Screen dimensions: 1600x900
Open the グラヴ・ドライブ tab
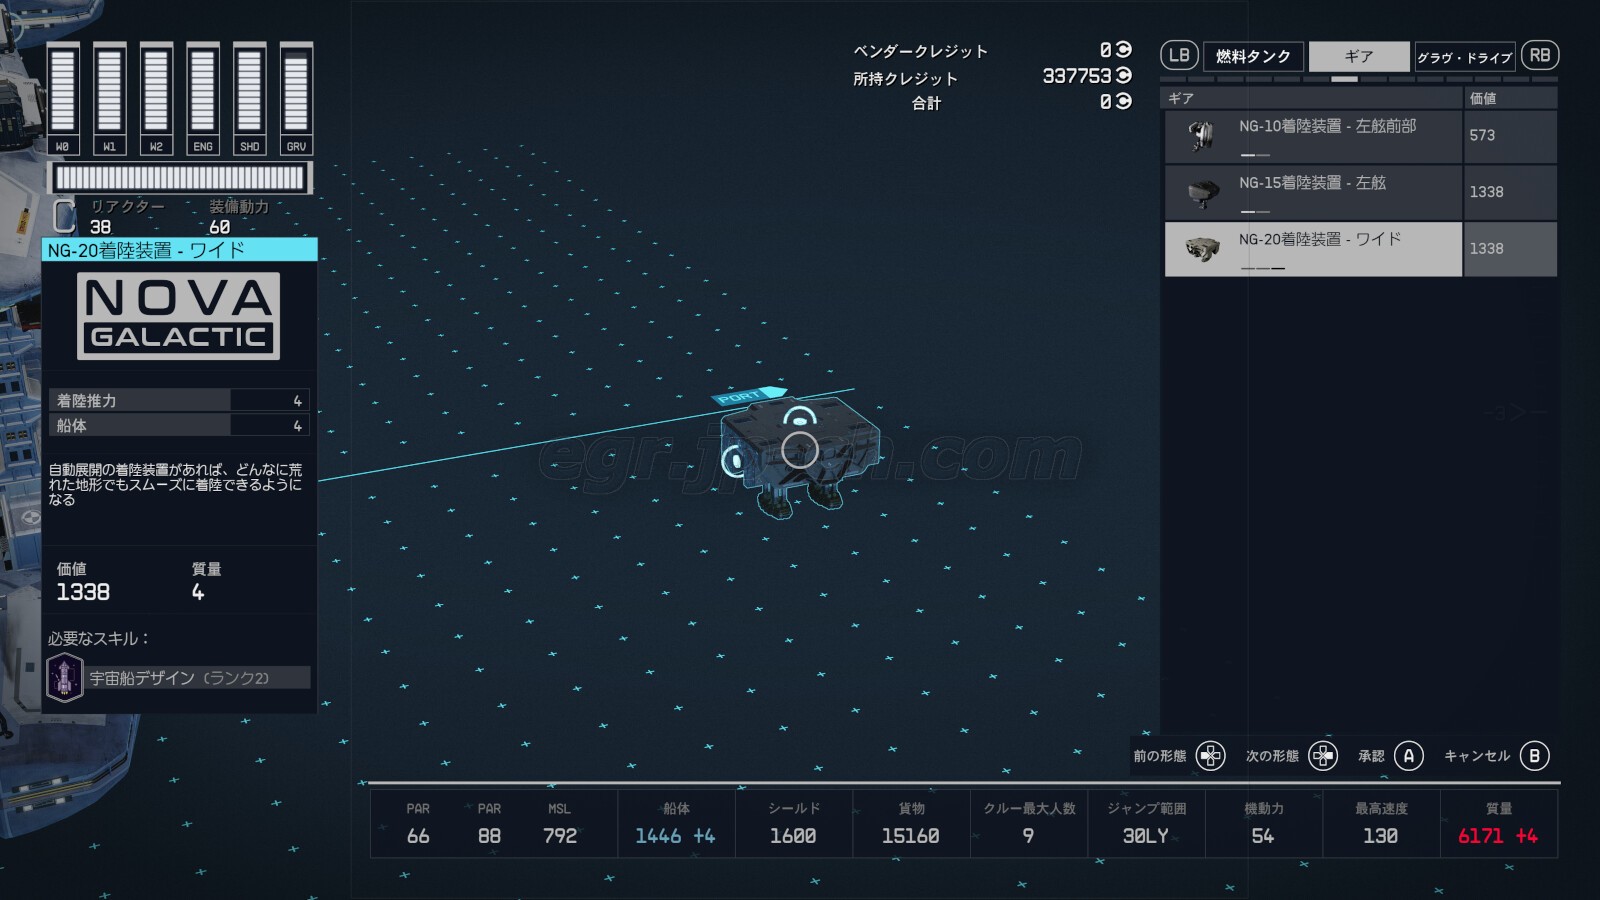[1465, 57]
